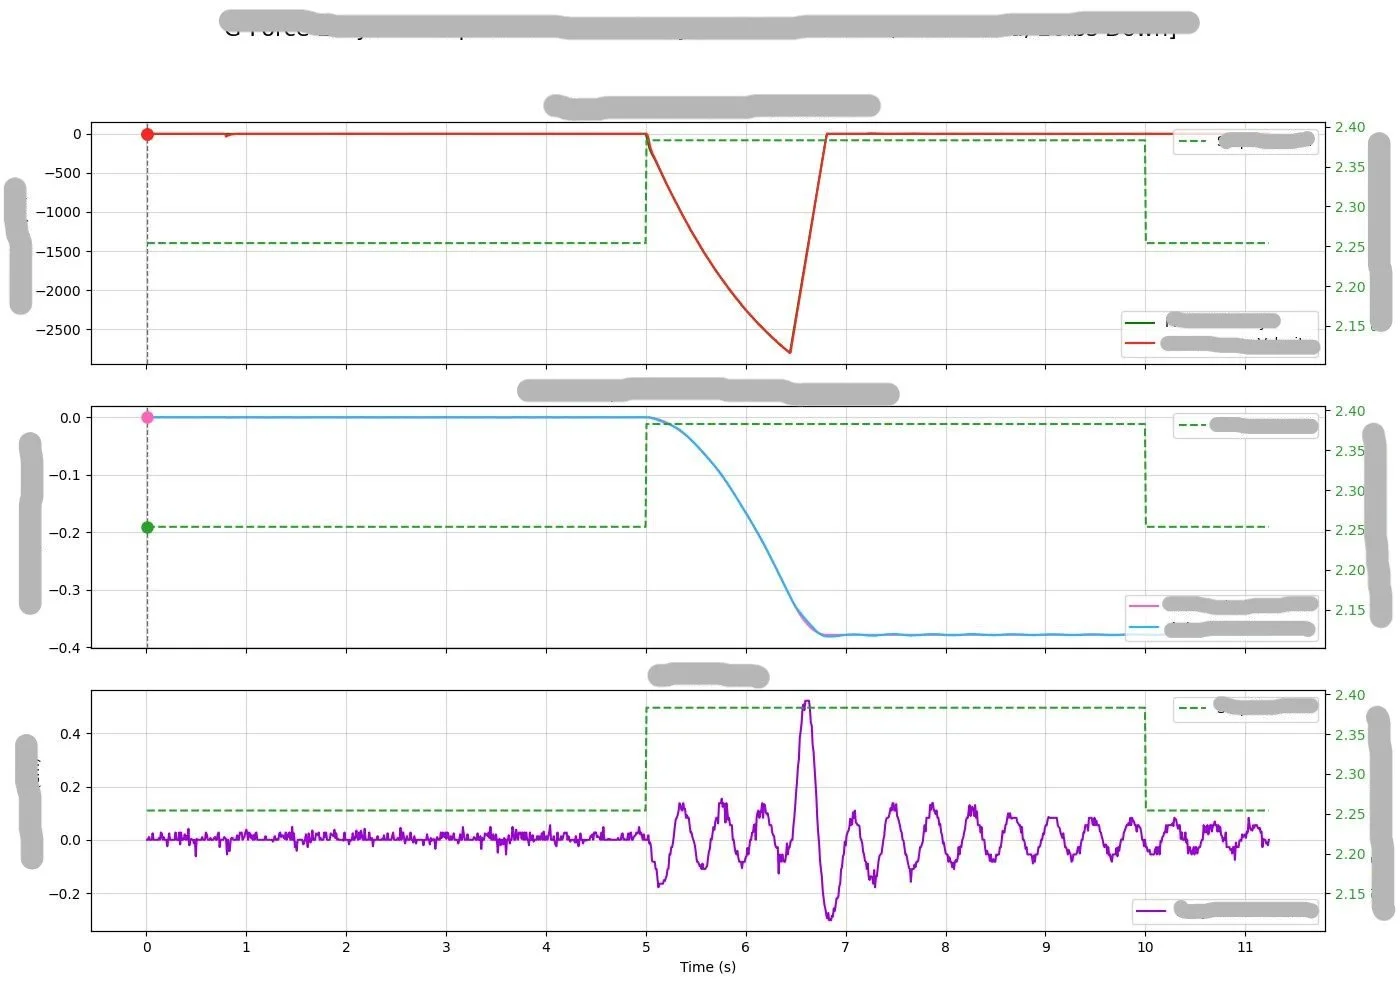
Task: Click the blue line sample in the middle legend
Action: point(1143,628)
